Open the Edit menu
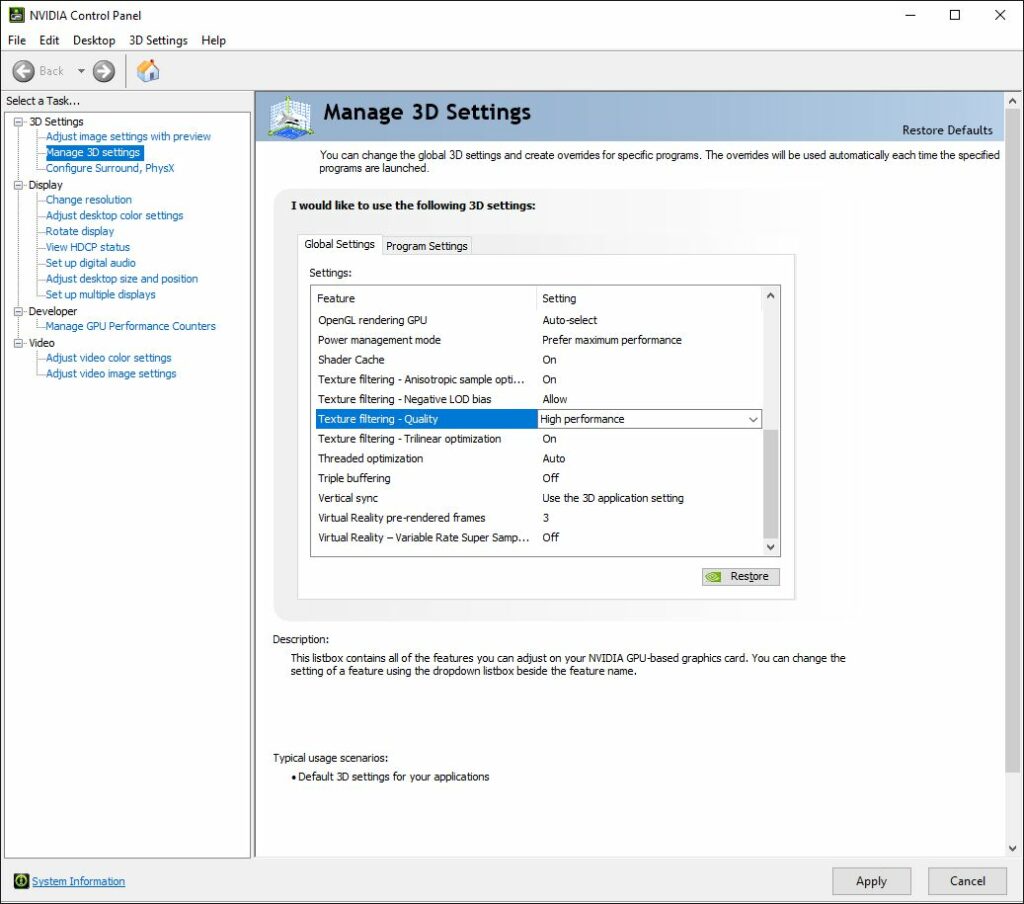Screen dimensions: 1024x904 point(49,40)
